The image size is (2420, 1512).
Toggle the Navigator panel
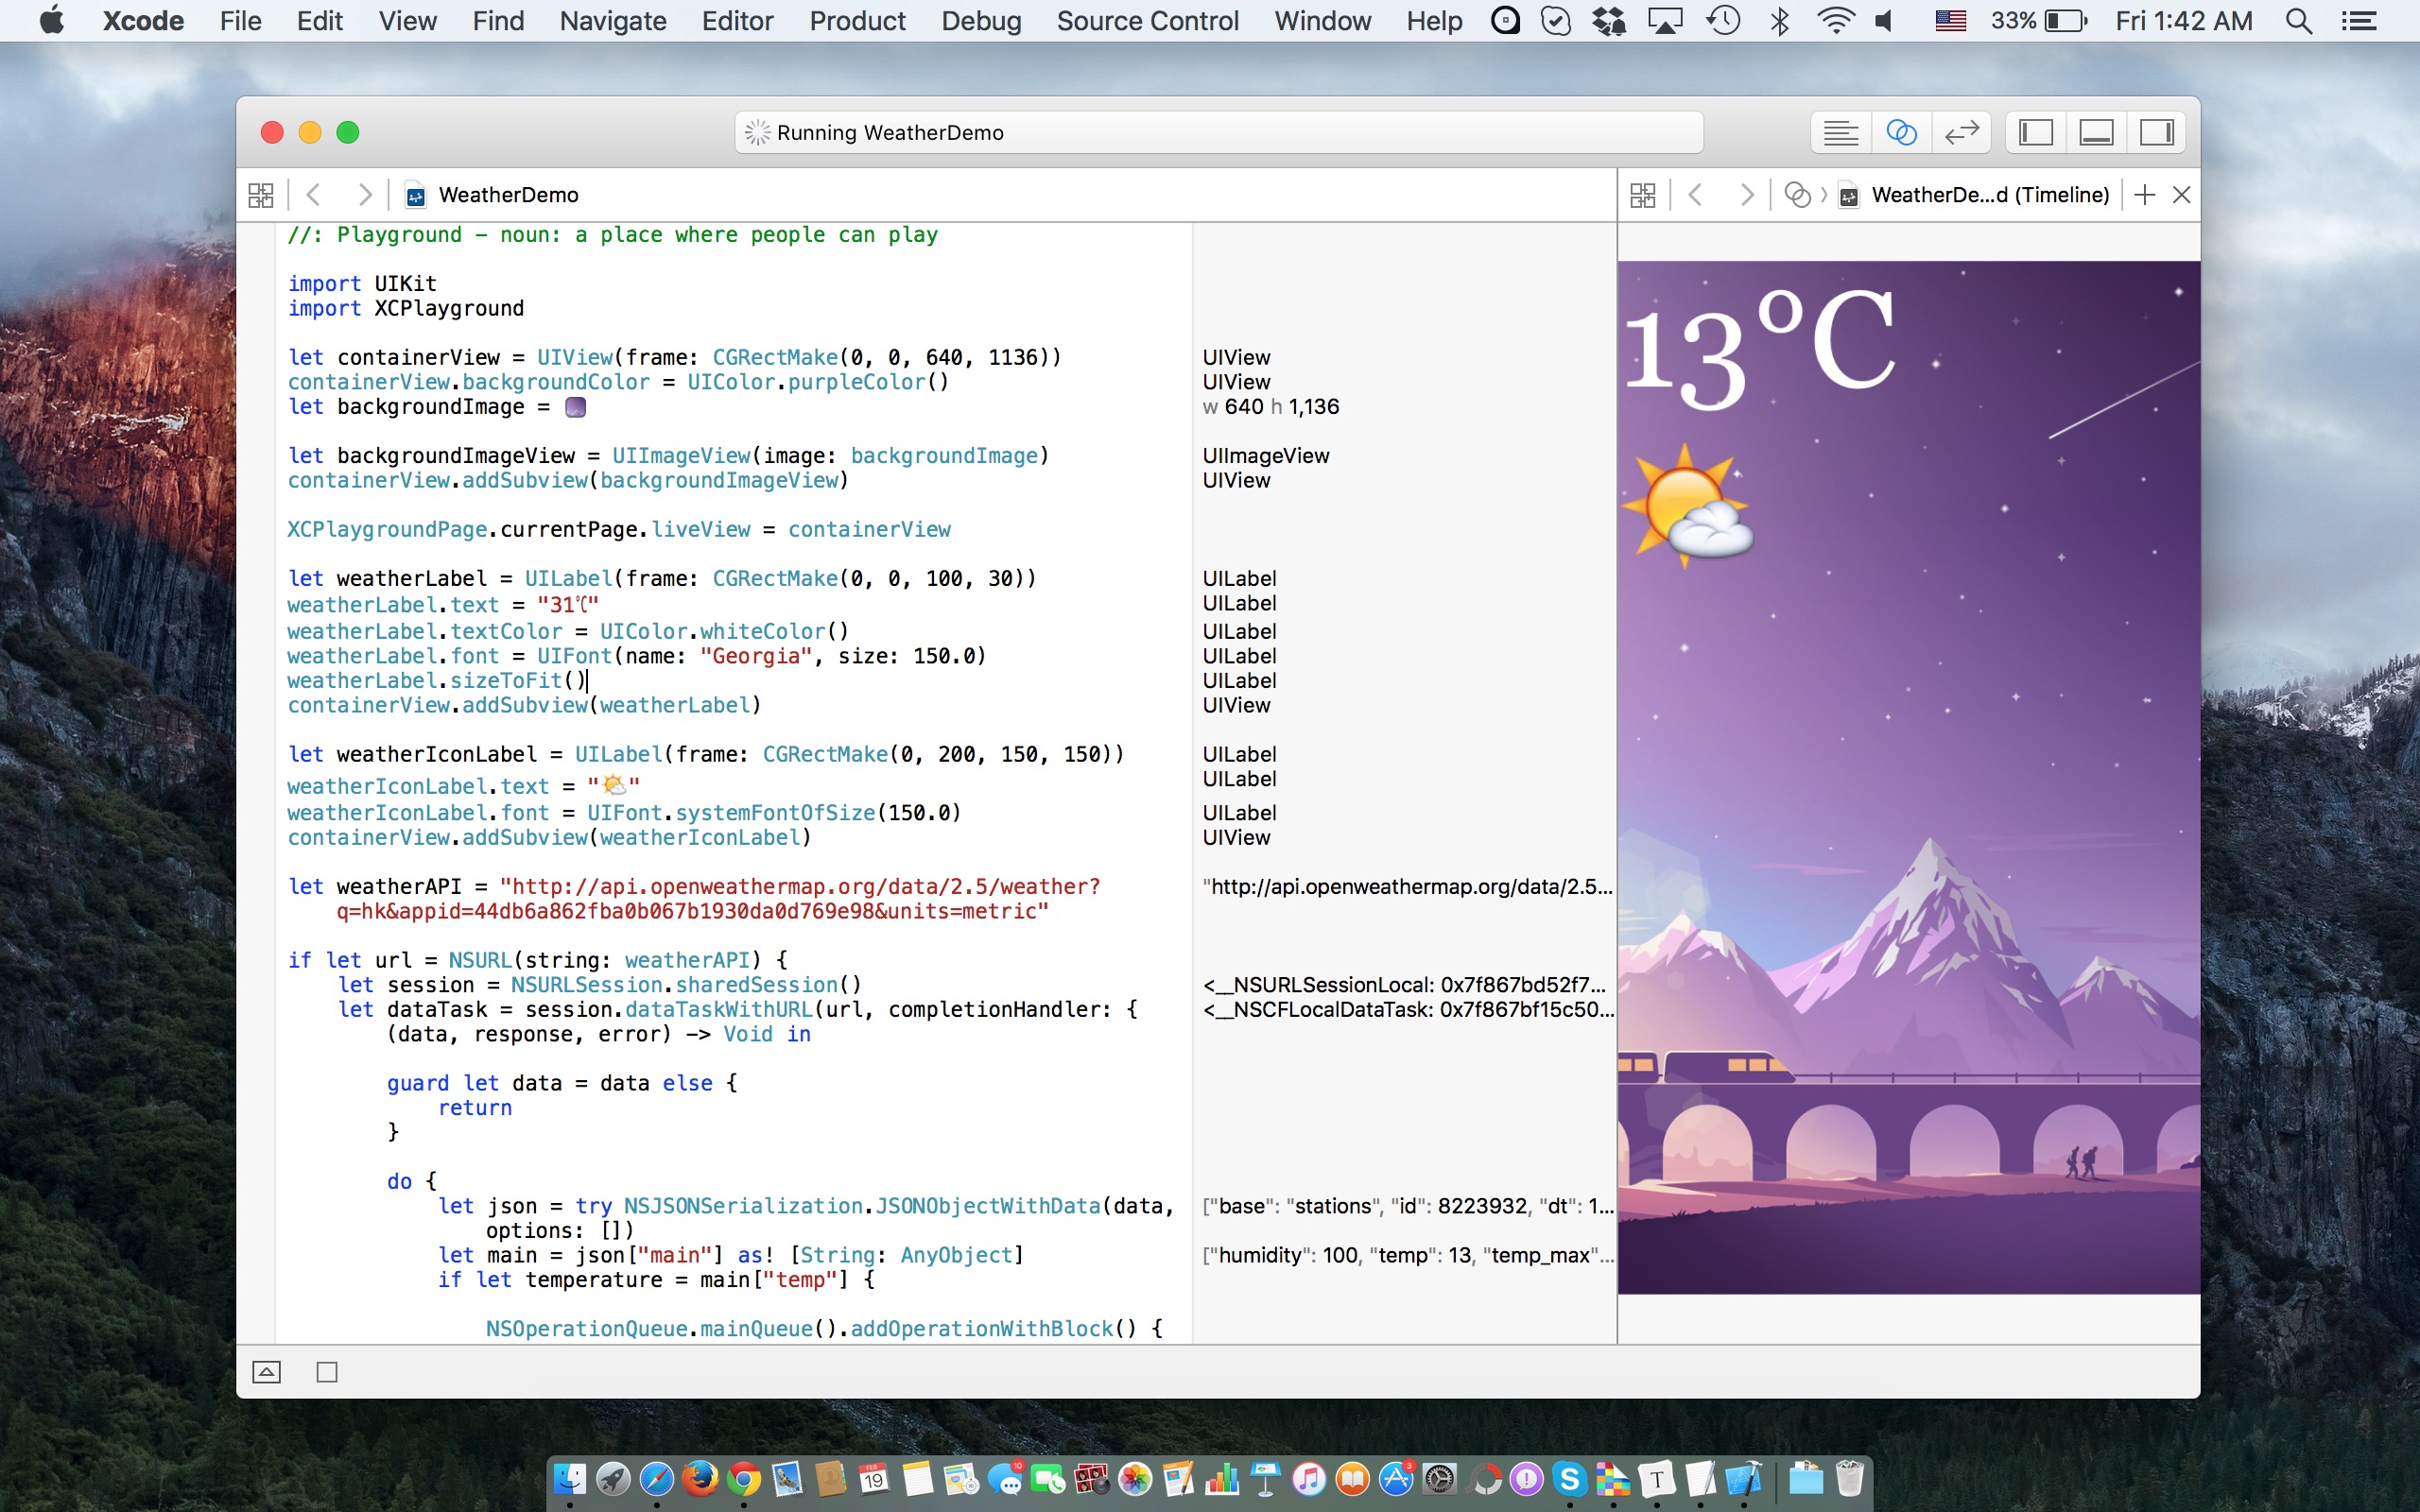(2035, 132)
